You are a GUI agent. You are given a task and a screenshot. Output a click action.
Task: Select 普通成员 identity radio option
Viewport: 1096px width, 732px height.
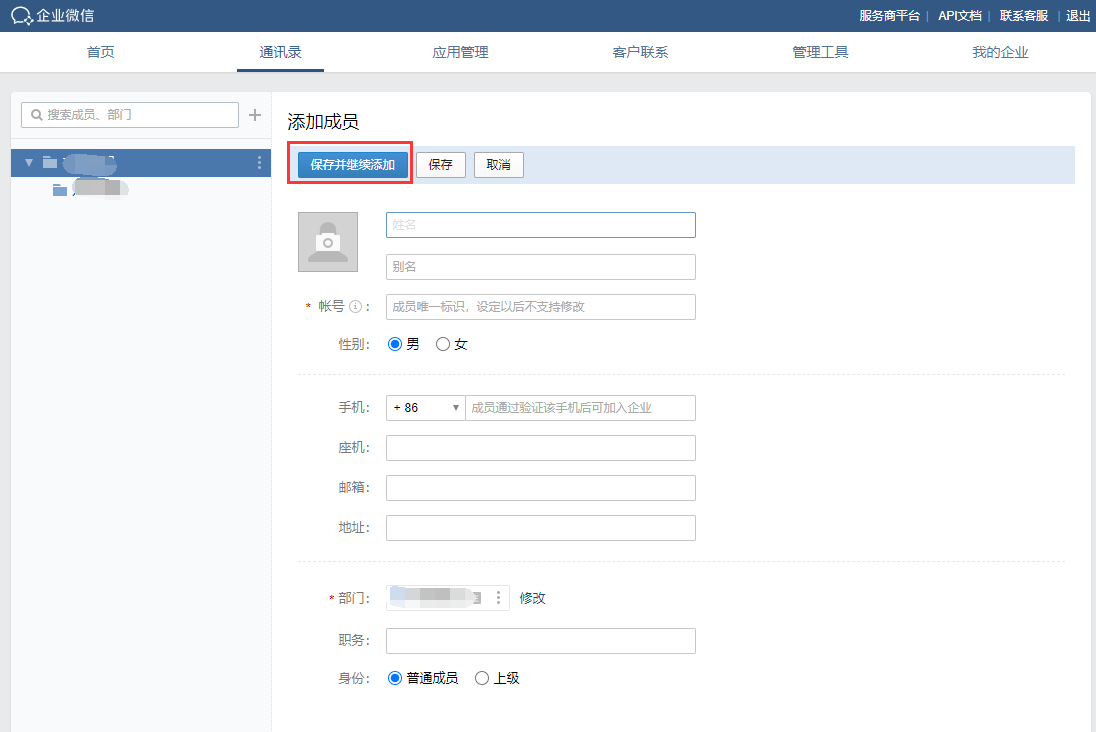394,678
